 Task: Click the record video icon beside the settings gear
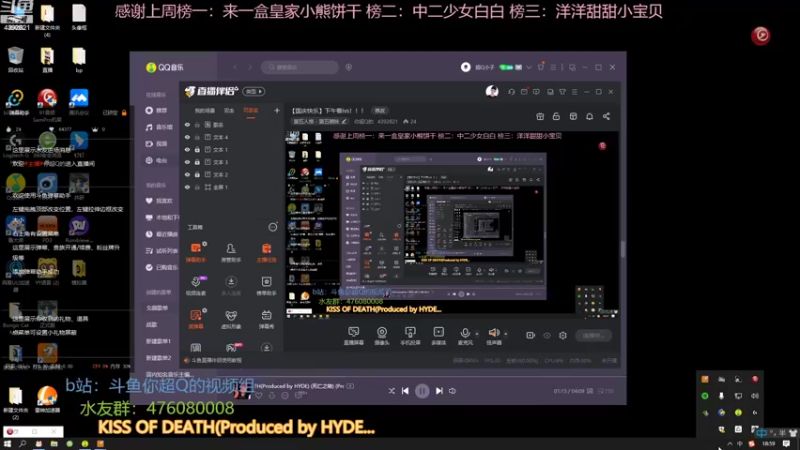tap(531, 335)
